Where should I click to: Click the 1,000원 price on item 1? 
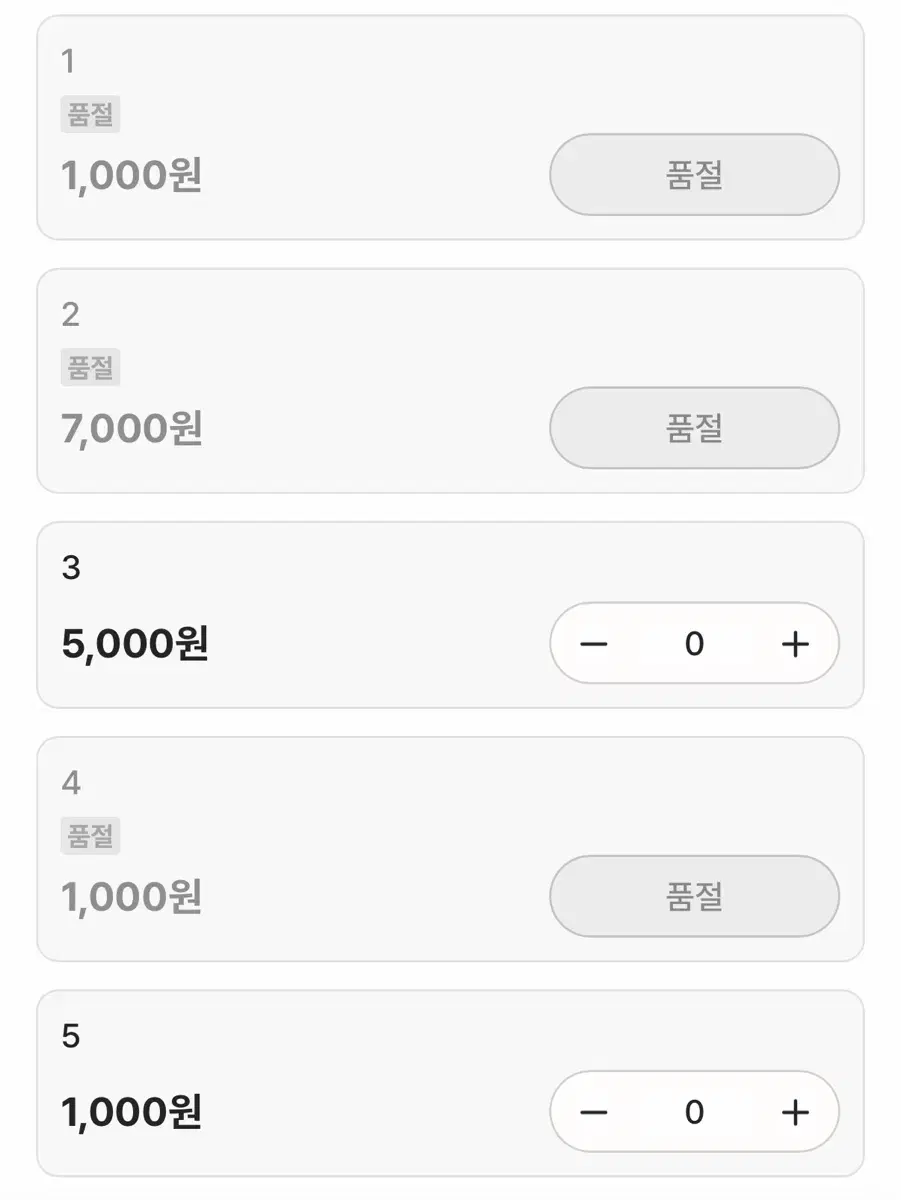tap(132, 176)
